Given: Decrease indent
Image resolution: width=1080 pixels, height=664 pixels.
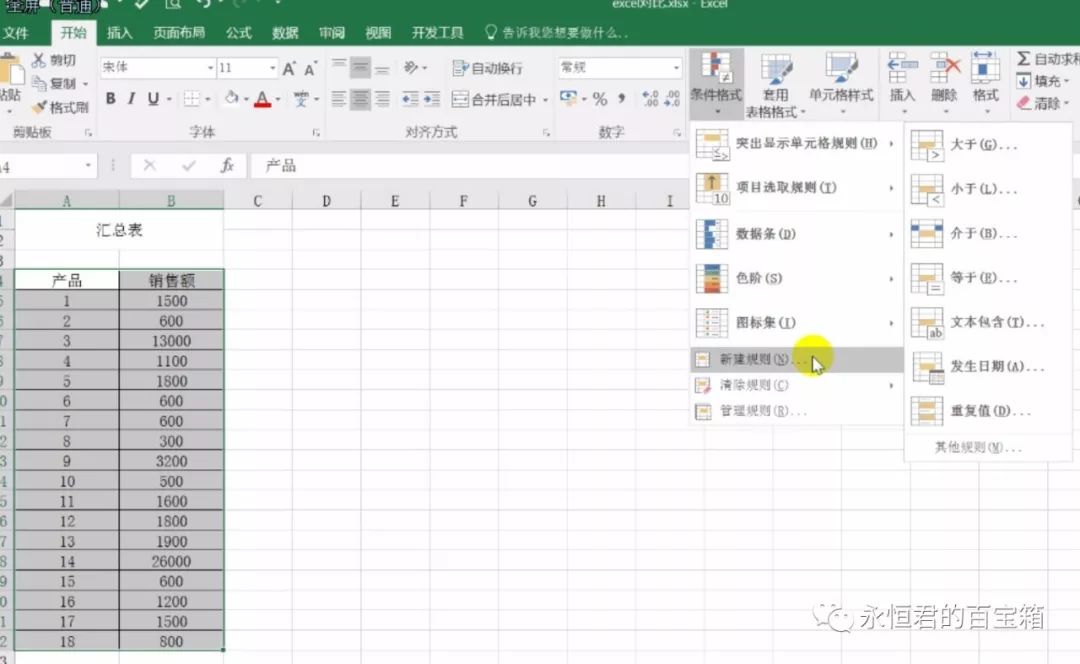Looking at the screenshot, I should 410,99.
